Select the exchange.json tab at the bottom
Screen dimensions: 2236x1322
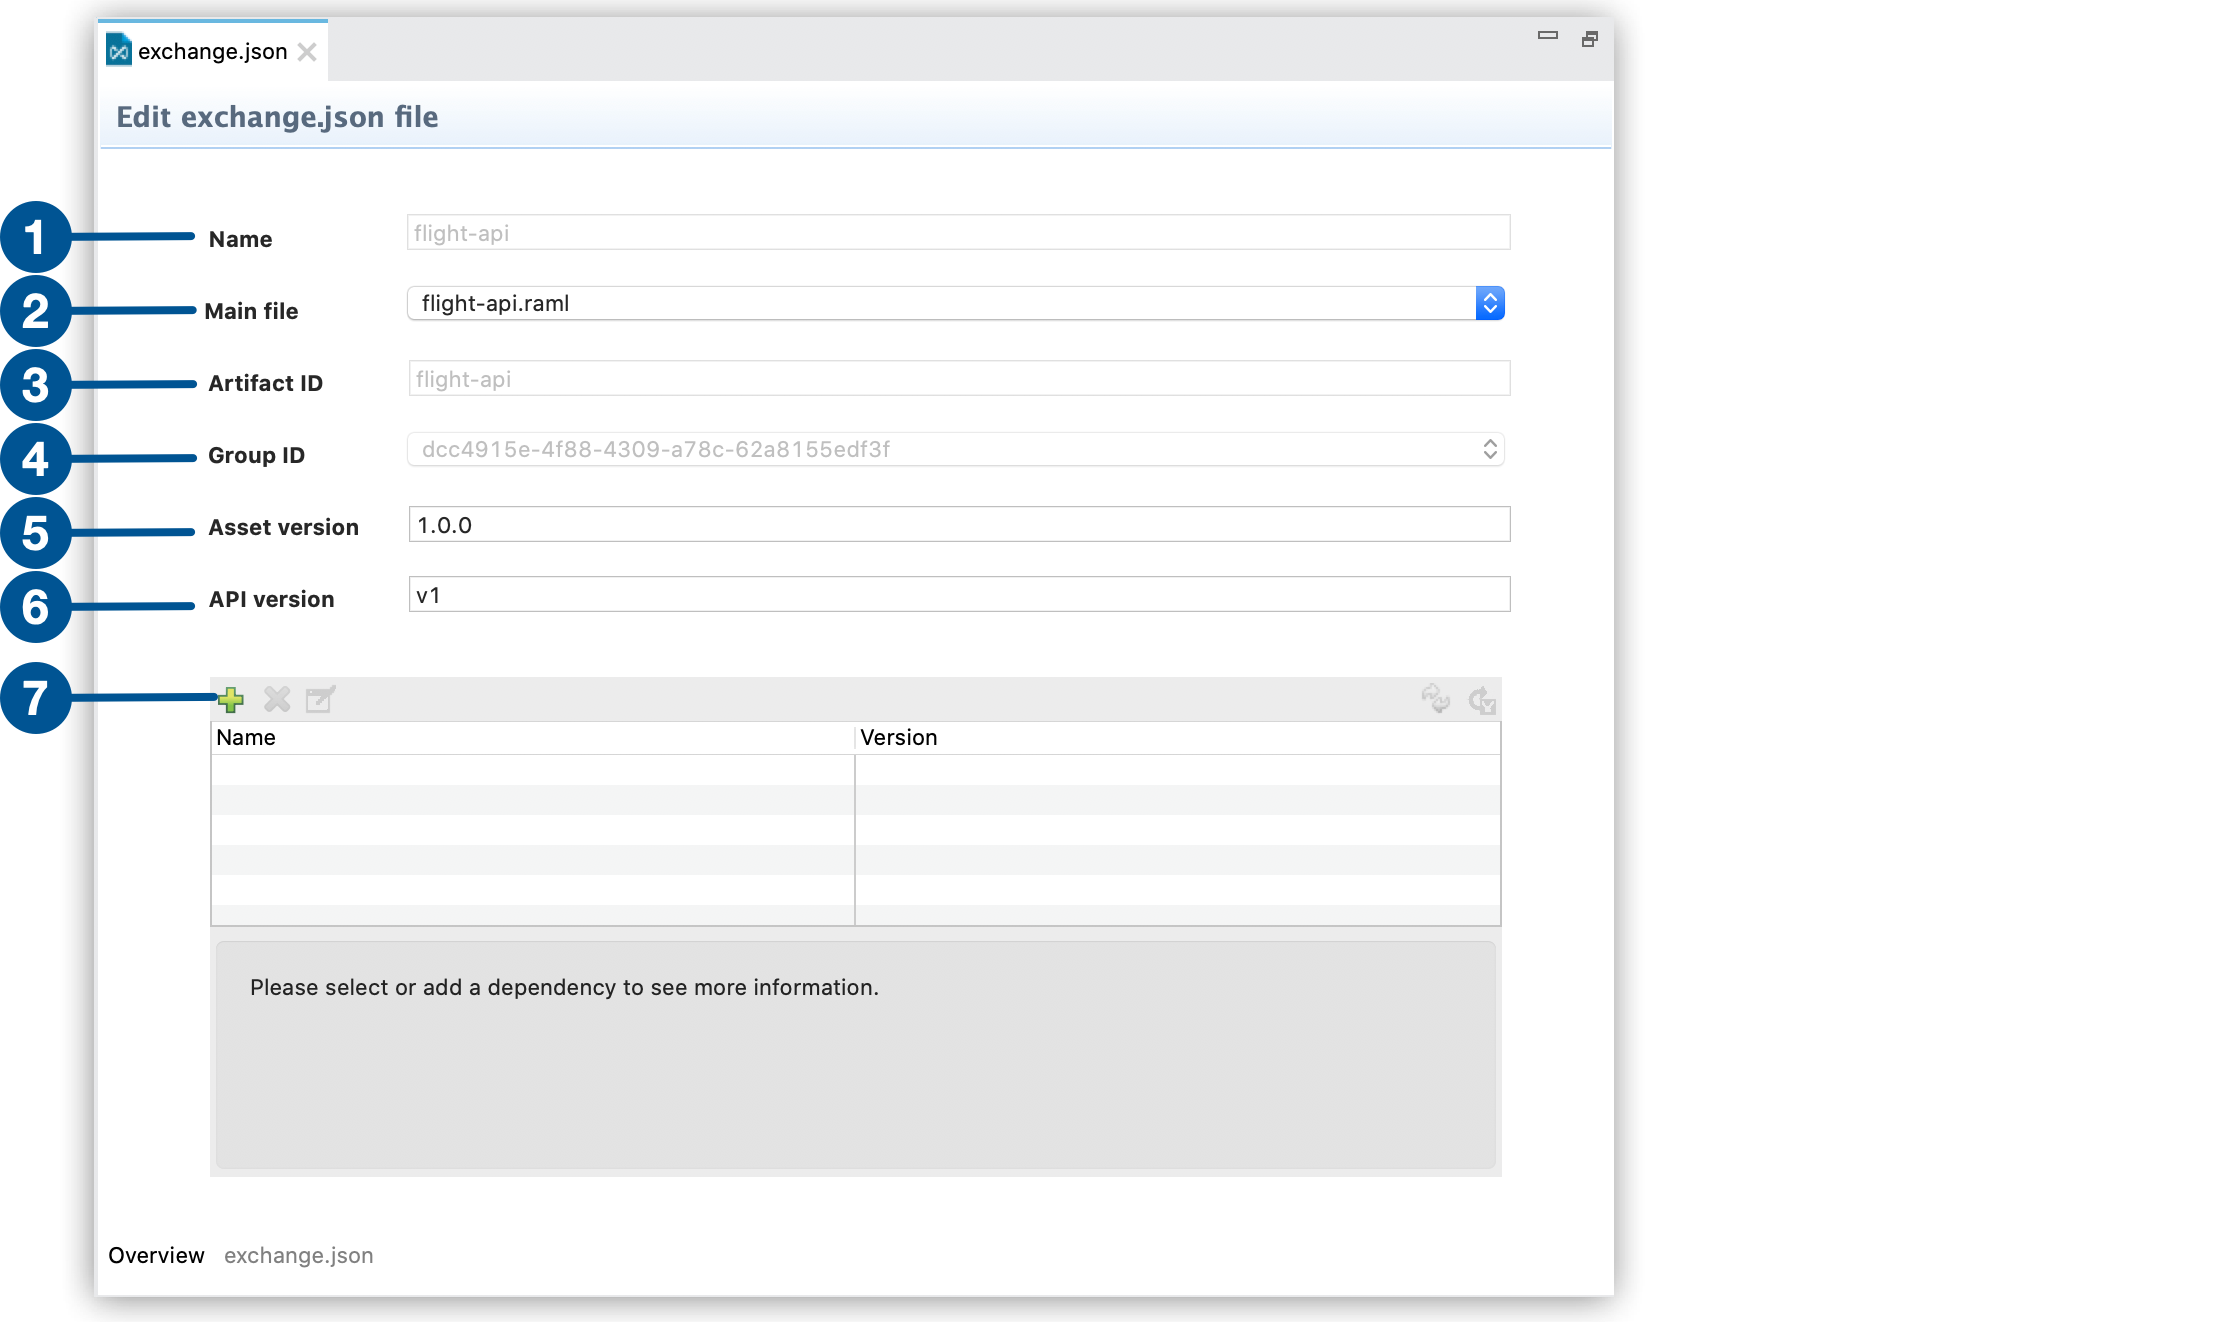coord(298,1255)
